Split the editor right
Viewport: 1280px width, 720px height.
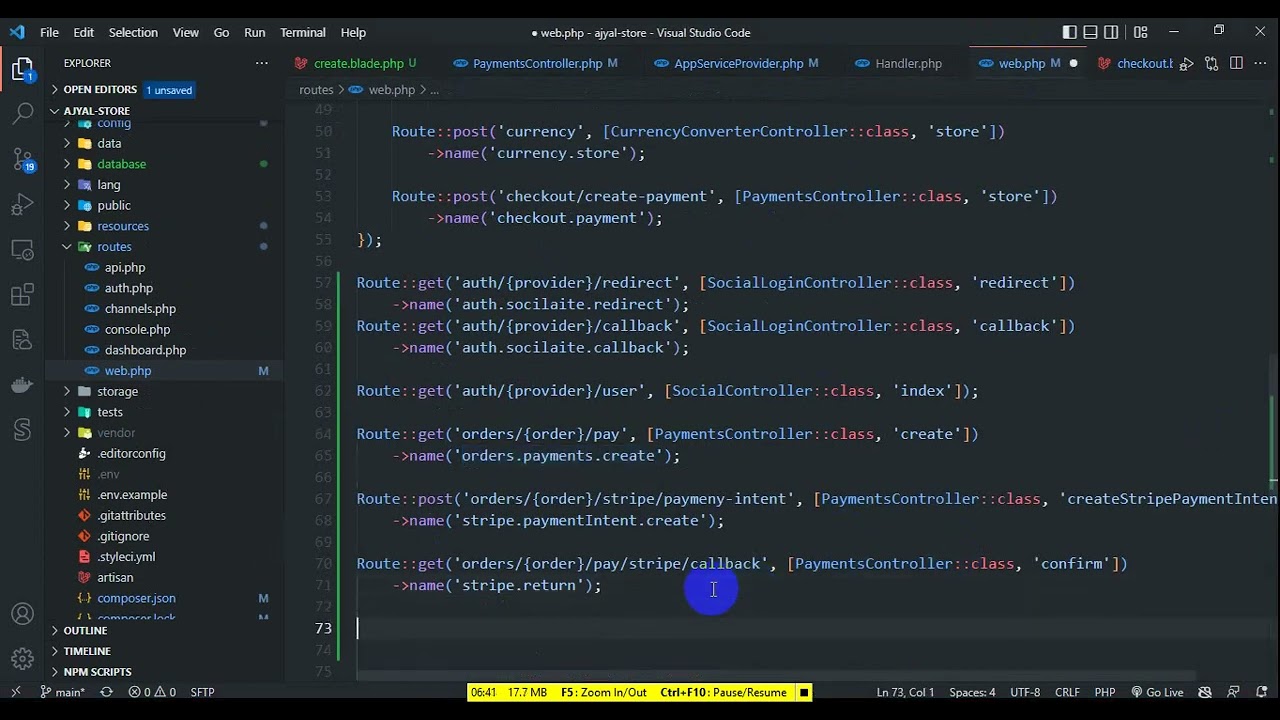click(x=1236, y=63)
